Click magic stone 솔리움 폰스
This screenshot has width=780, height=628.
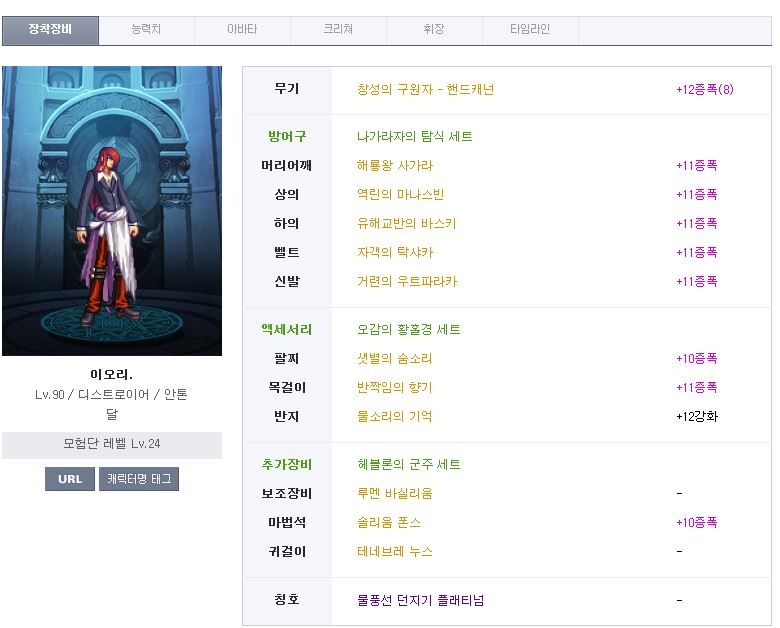tap(389, 523)
